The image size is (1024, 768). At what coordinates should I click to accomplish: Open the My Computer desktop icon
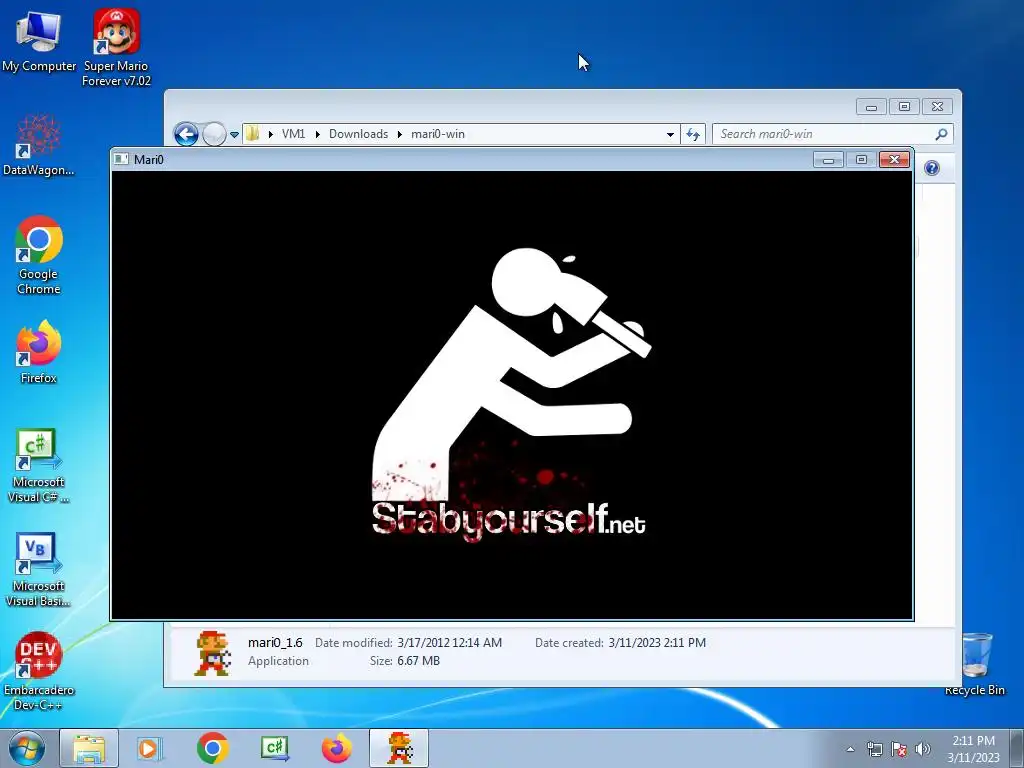click(39, 40)
